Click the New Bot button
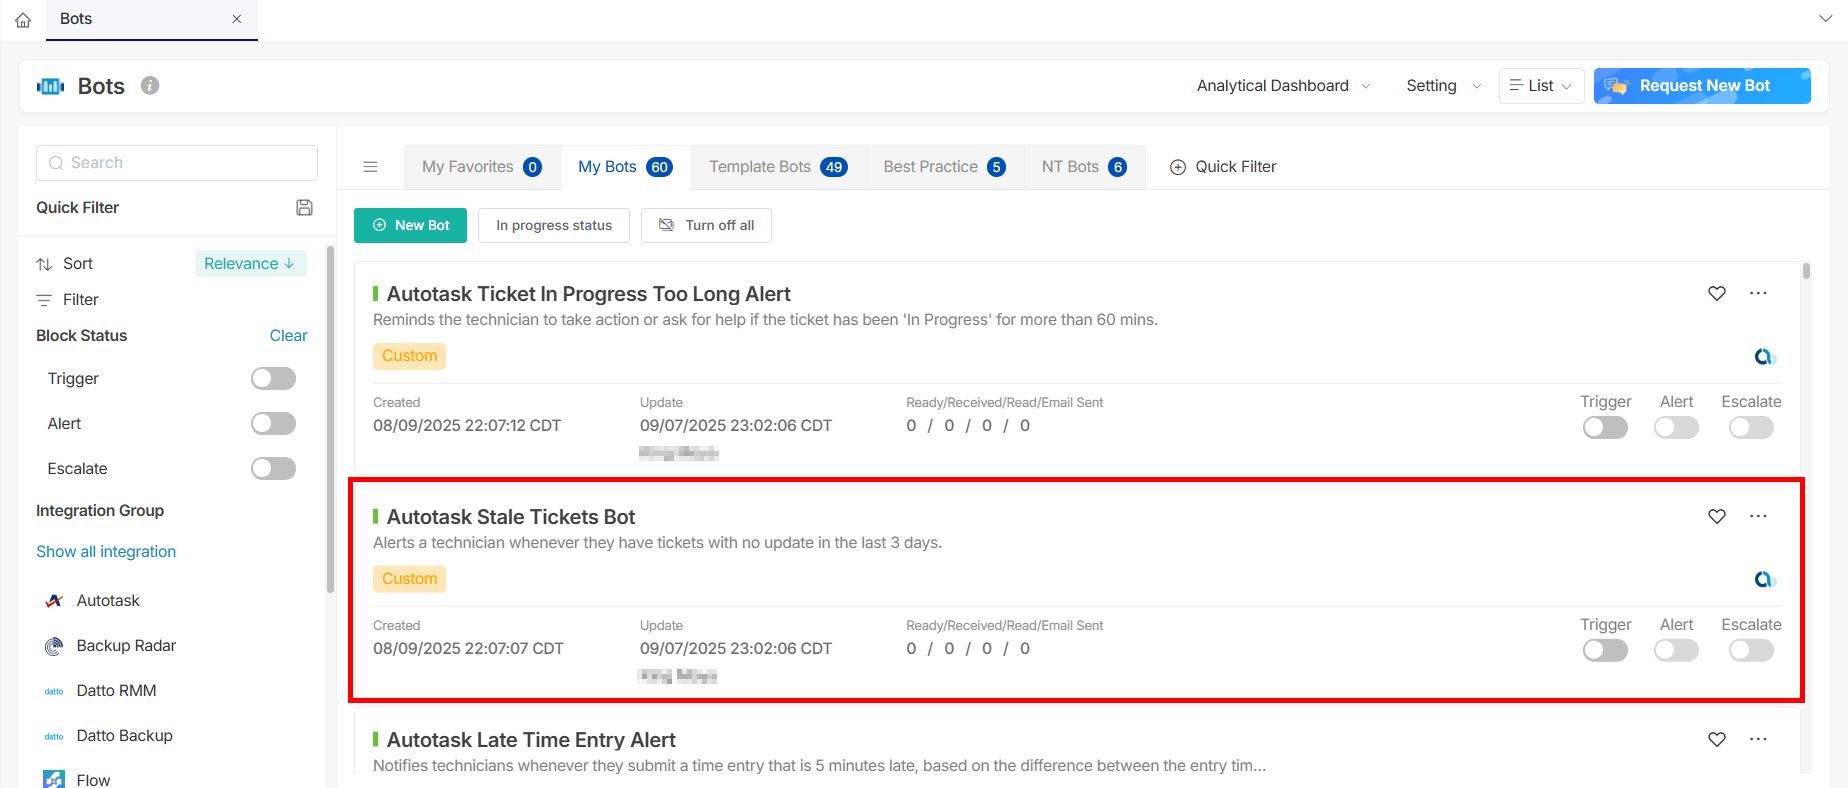1848x788 pixels. click(410, 226)
